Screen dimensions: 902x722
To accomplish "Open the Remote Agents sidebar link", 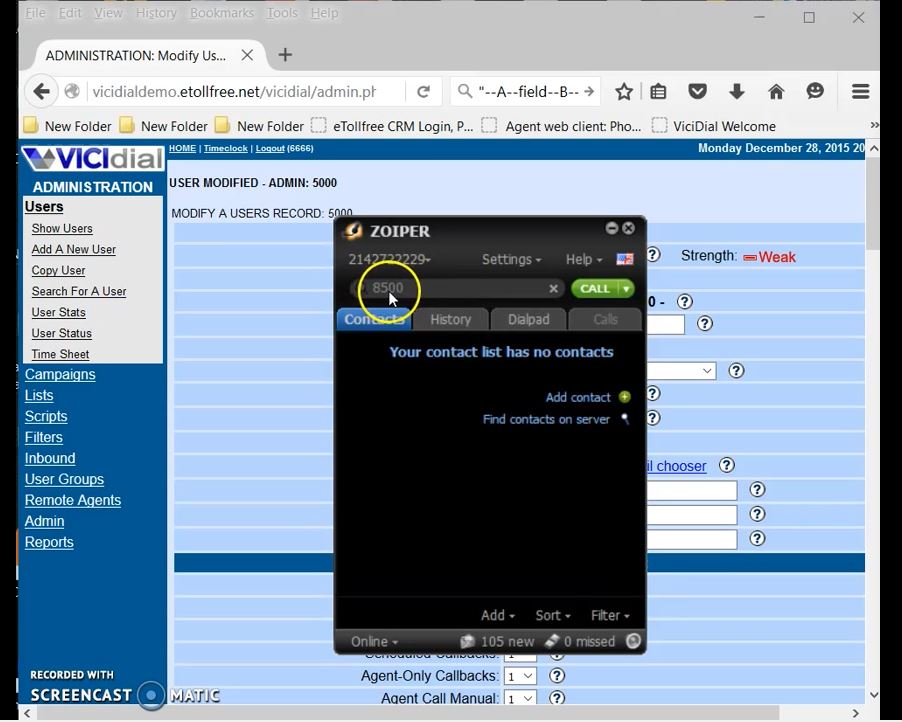I will click(72, 500).
